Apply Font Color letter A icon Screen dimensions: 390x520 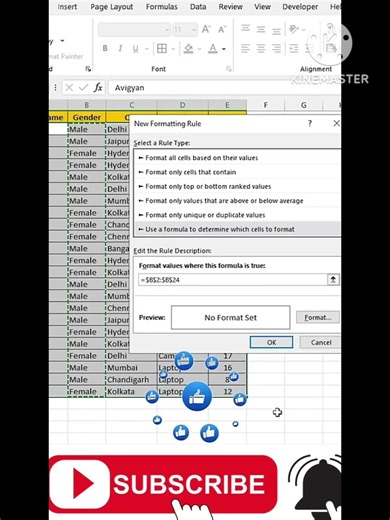213,49
